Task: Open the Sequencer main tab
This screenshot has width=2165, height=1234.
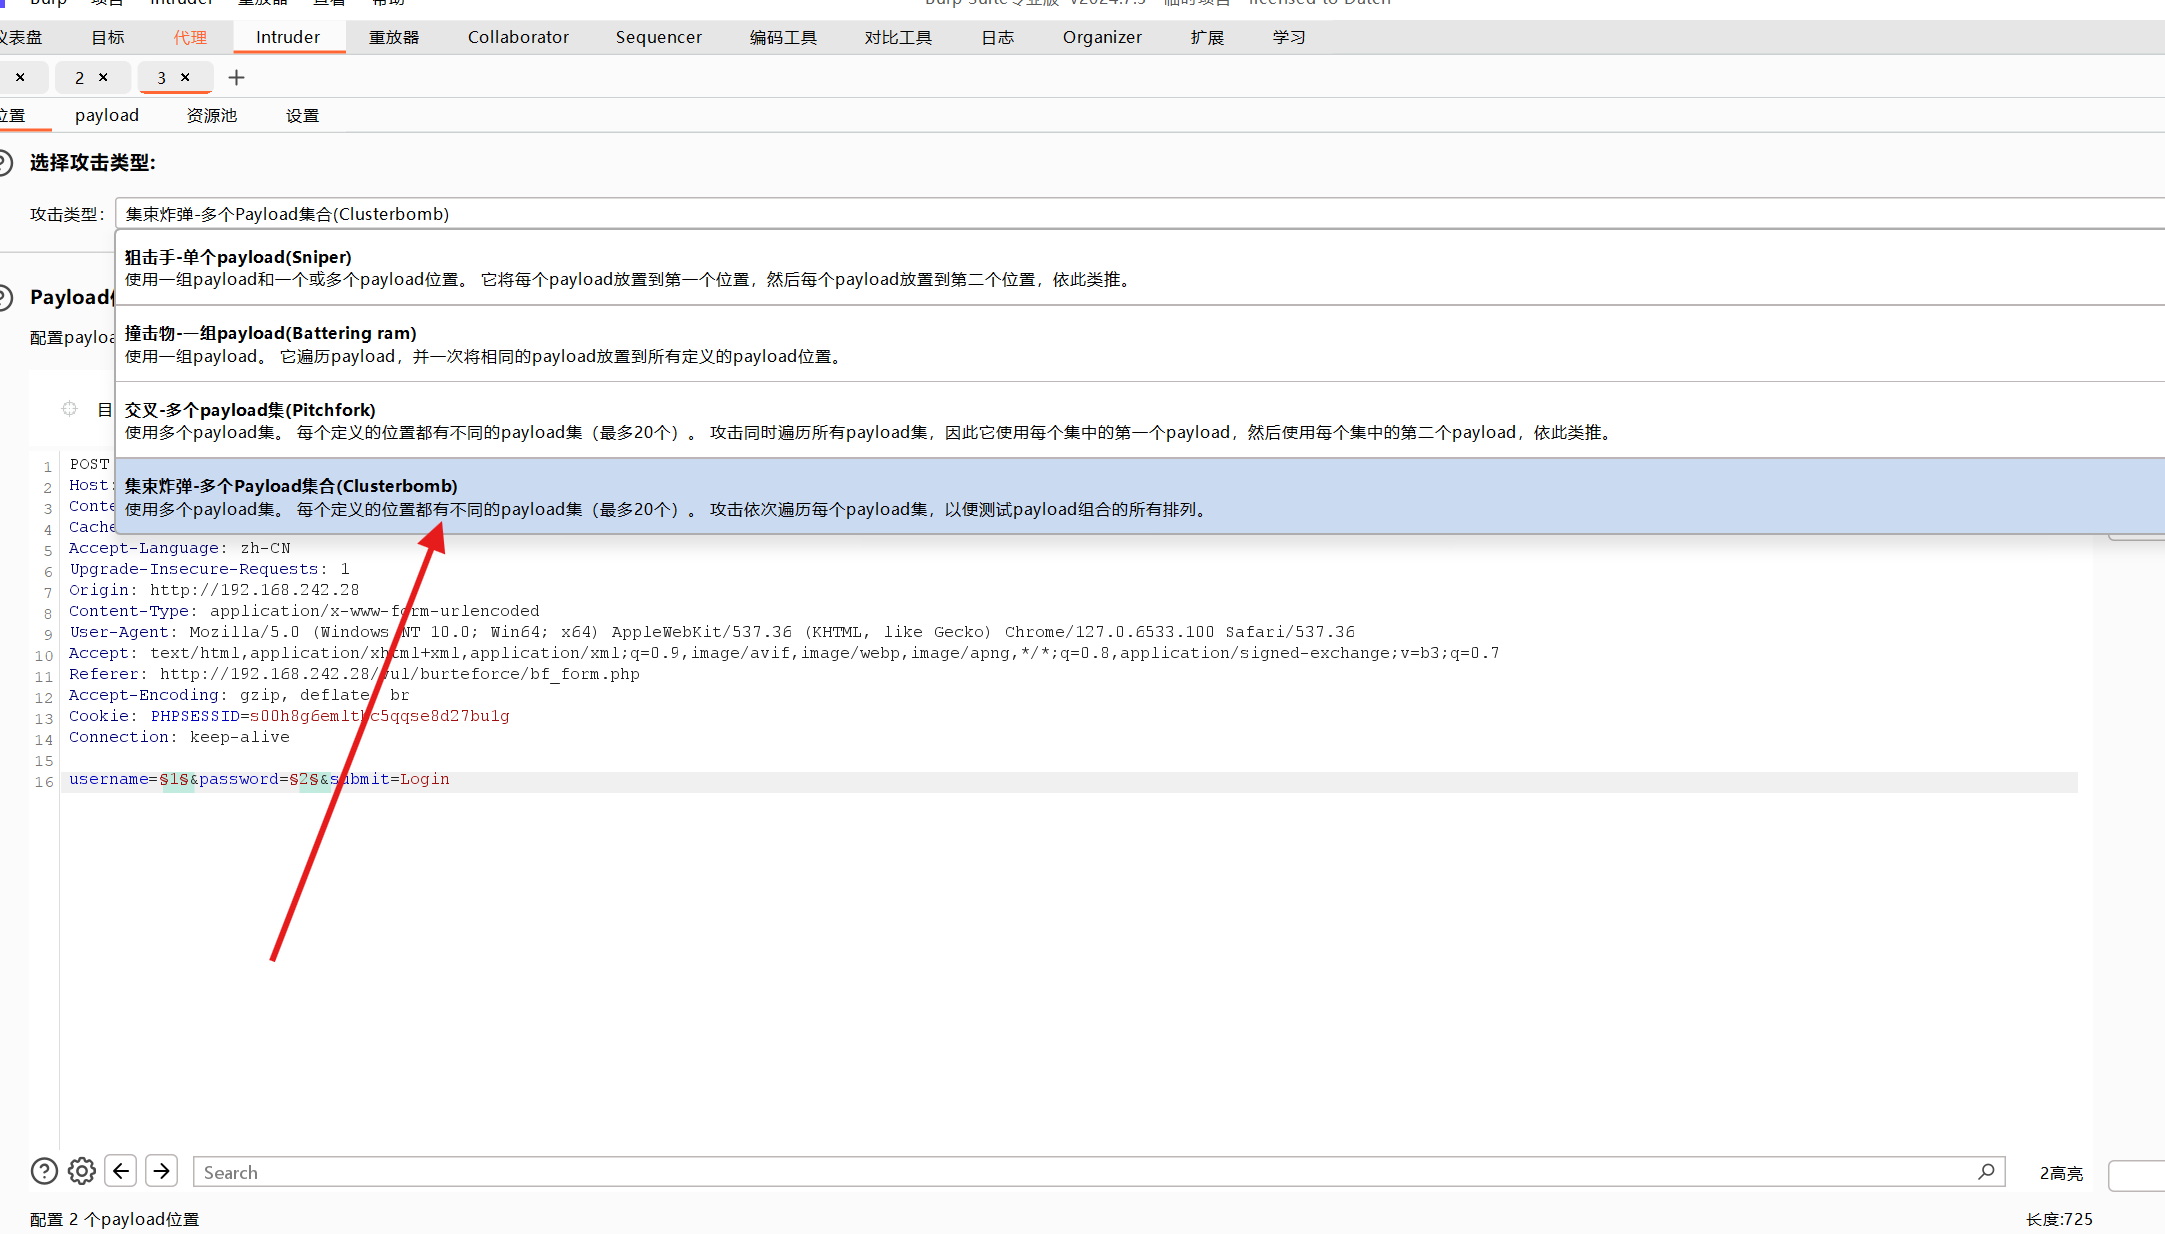Action: pyautogui.click(x=658, y=37)
